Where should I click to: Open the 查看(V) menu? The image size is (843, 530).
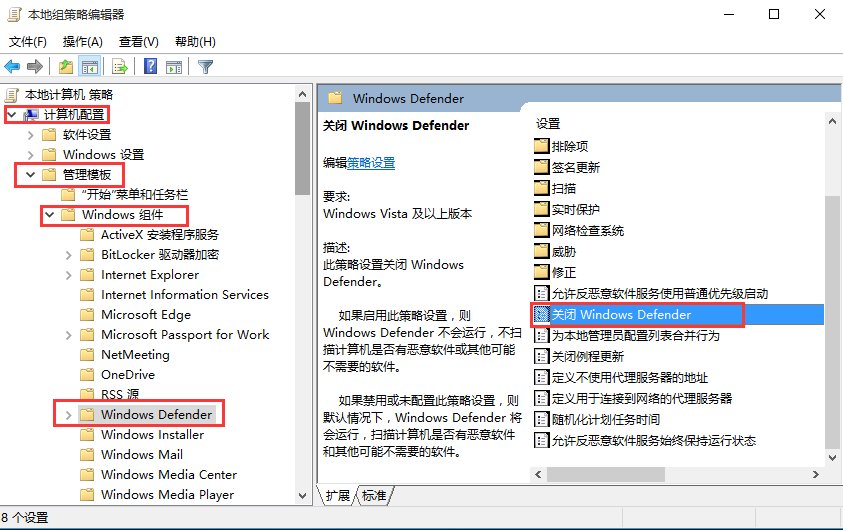click(138, 42)
